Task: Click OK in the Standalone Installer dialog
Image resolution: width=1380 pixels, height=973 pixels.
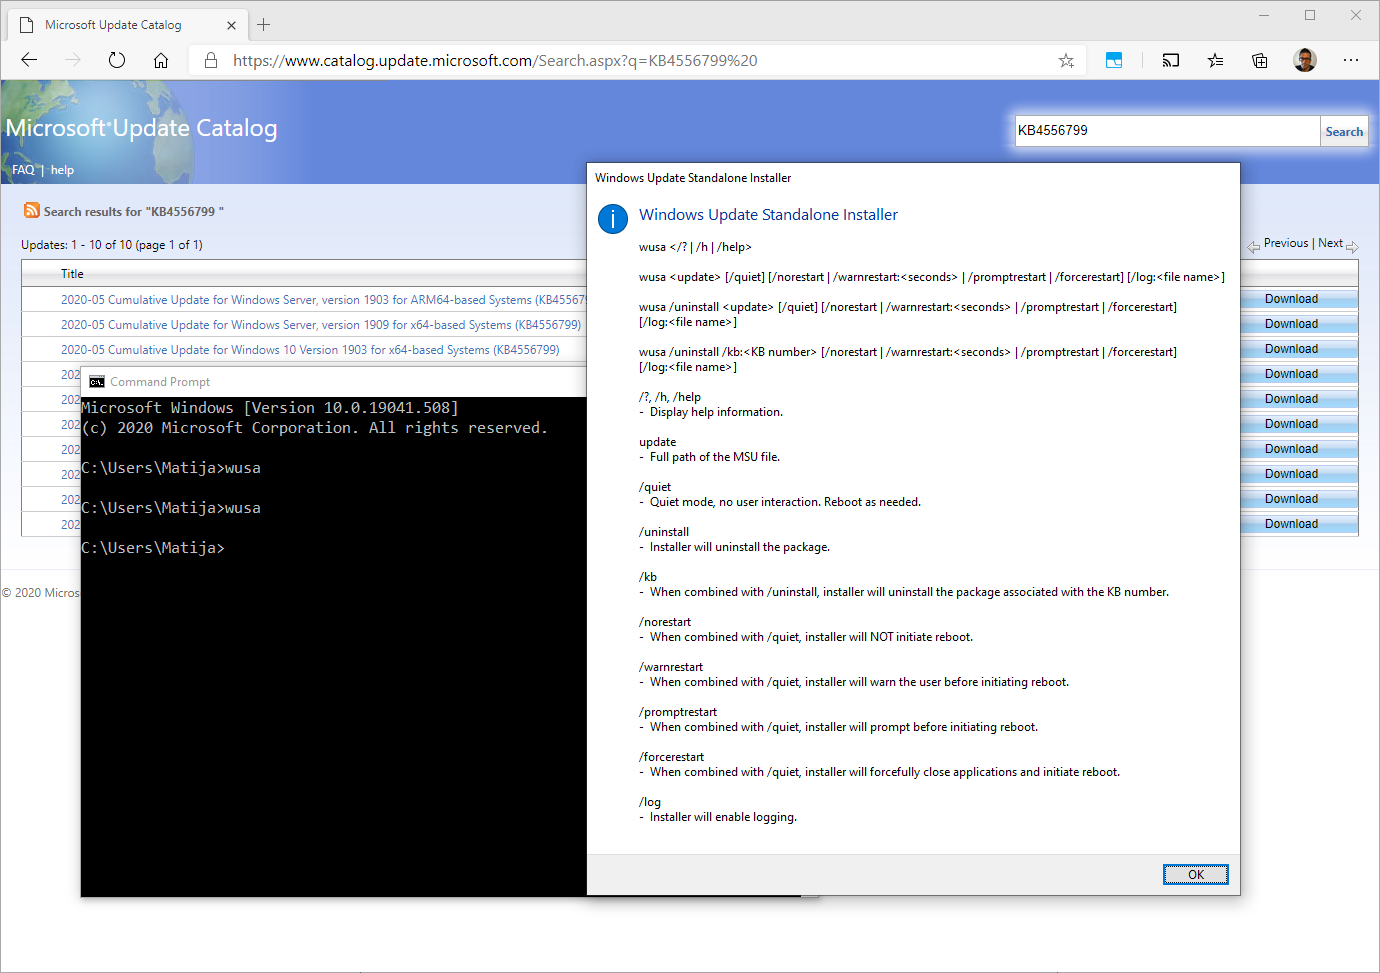Action: click(x=1195, y=875)
